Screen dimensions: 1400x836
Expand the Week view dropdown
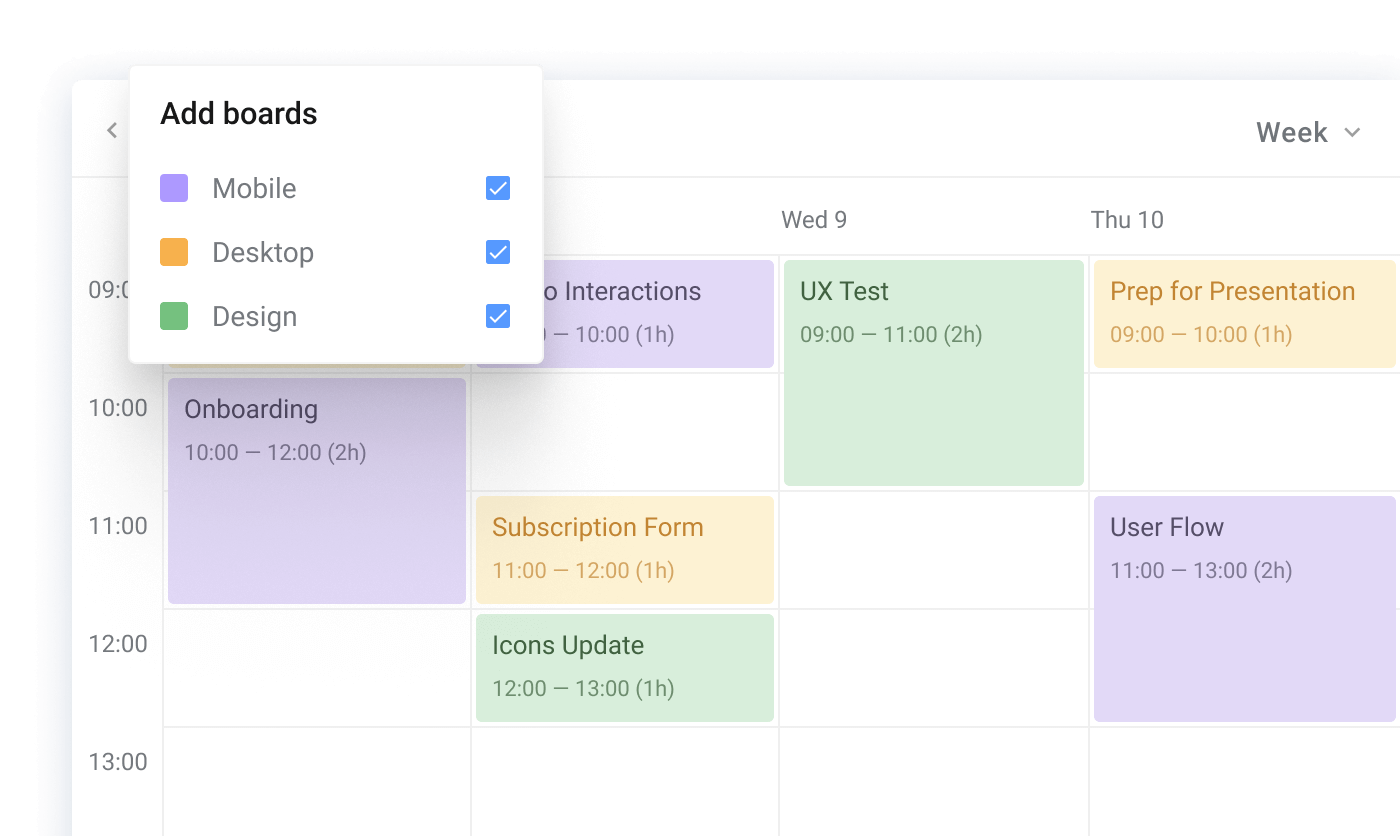(1292, 132)
